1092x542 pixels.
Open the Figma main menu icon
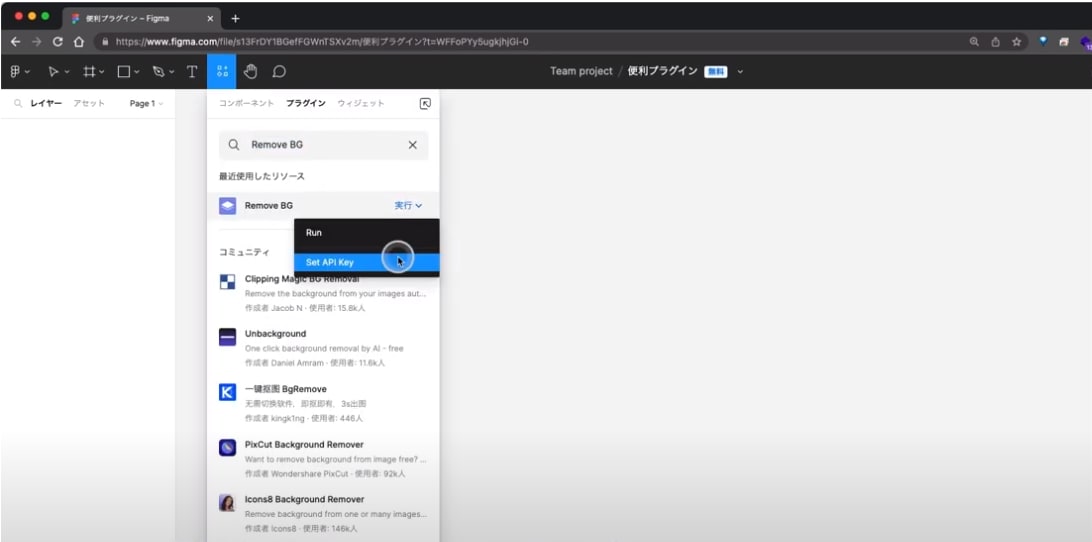15,72
